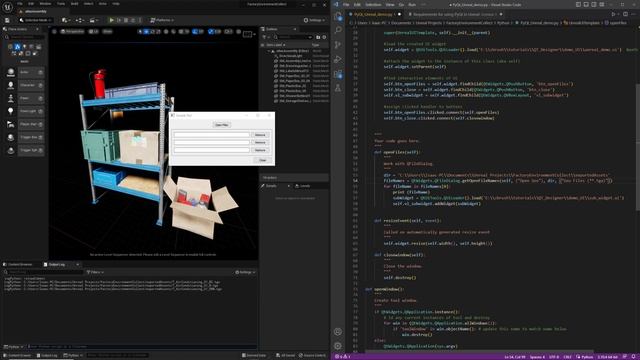Toggle viewport grid snapping

181,31
